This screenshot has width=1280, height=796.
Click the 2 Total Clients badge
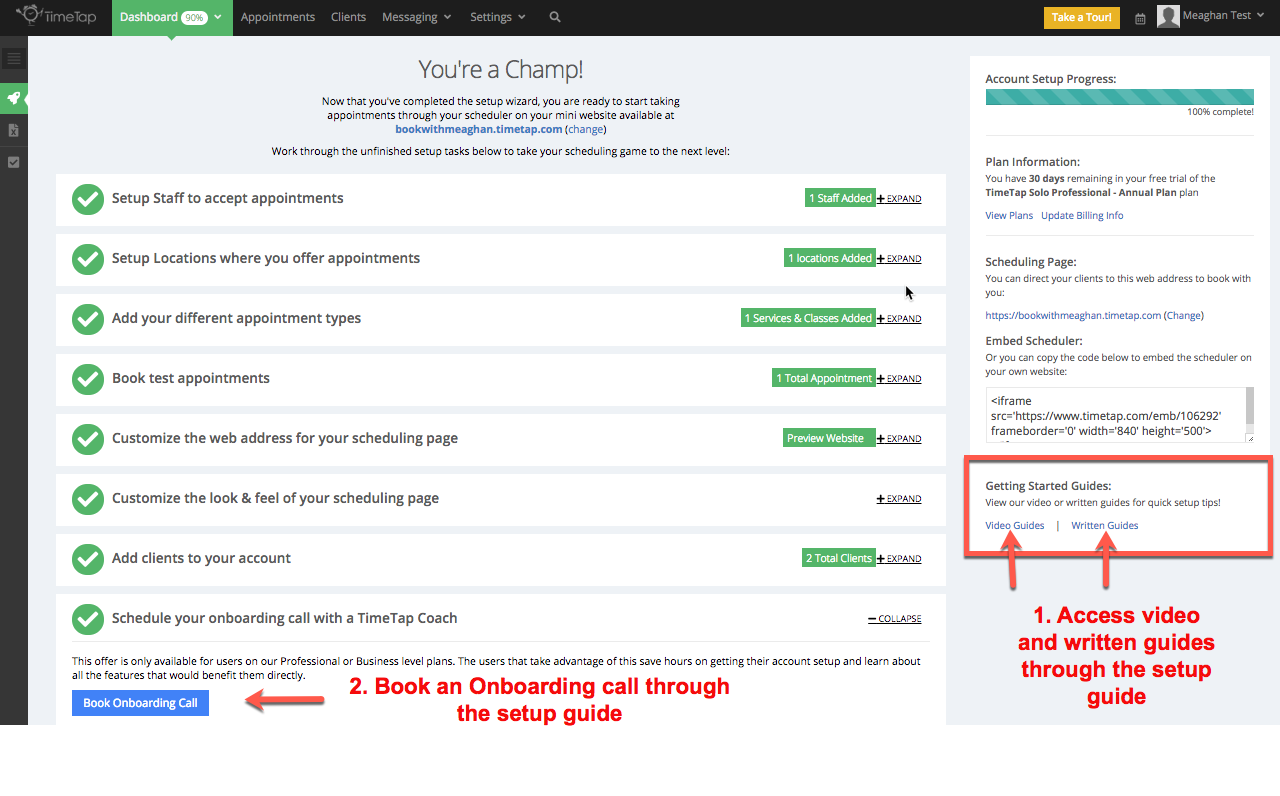click(839, 559)
